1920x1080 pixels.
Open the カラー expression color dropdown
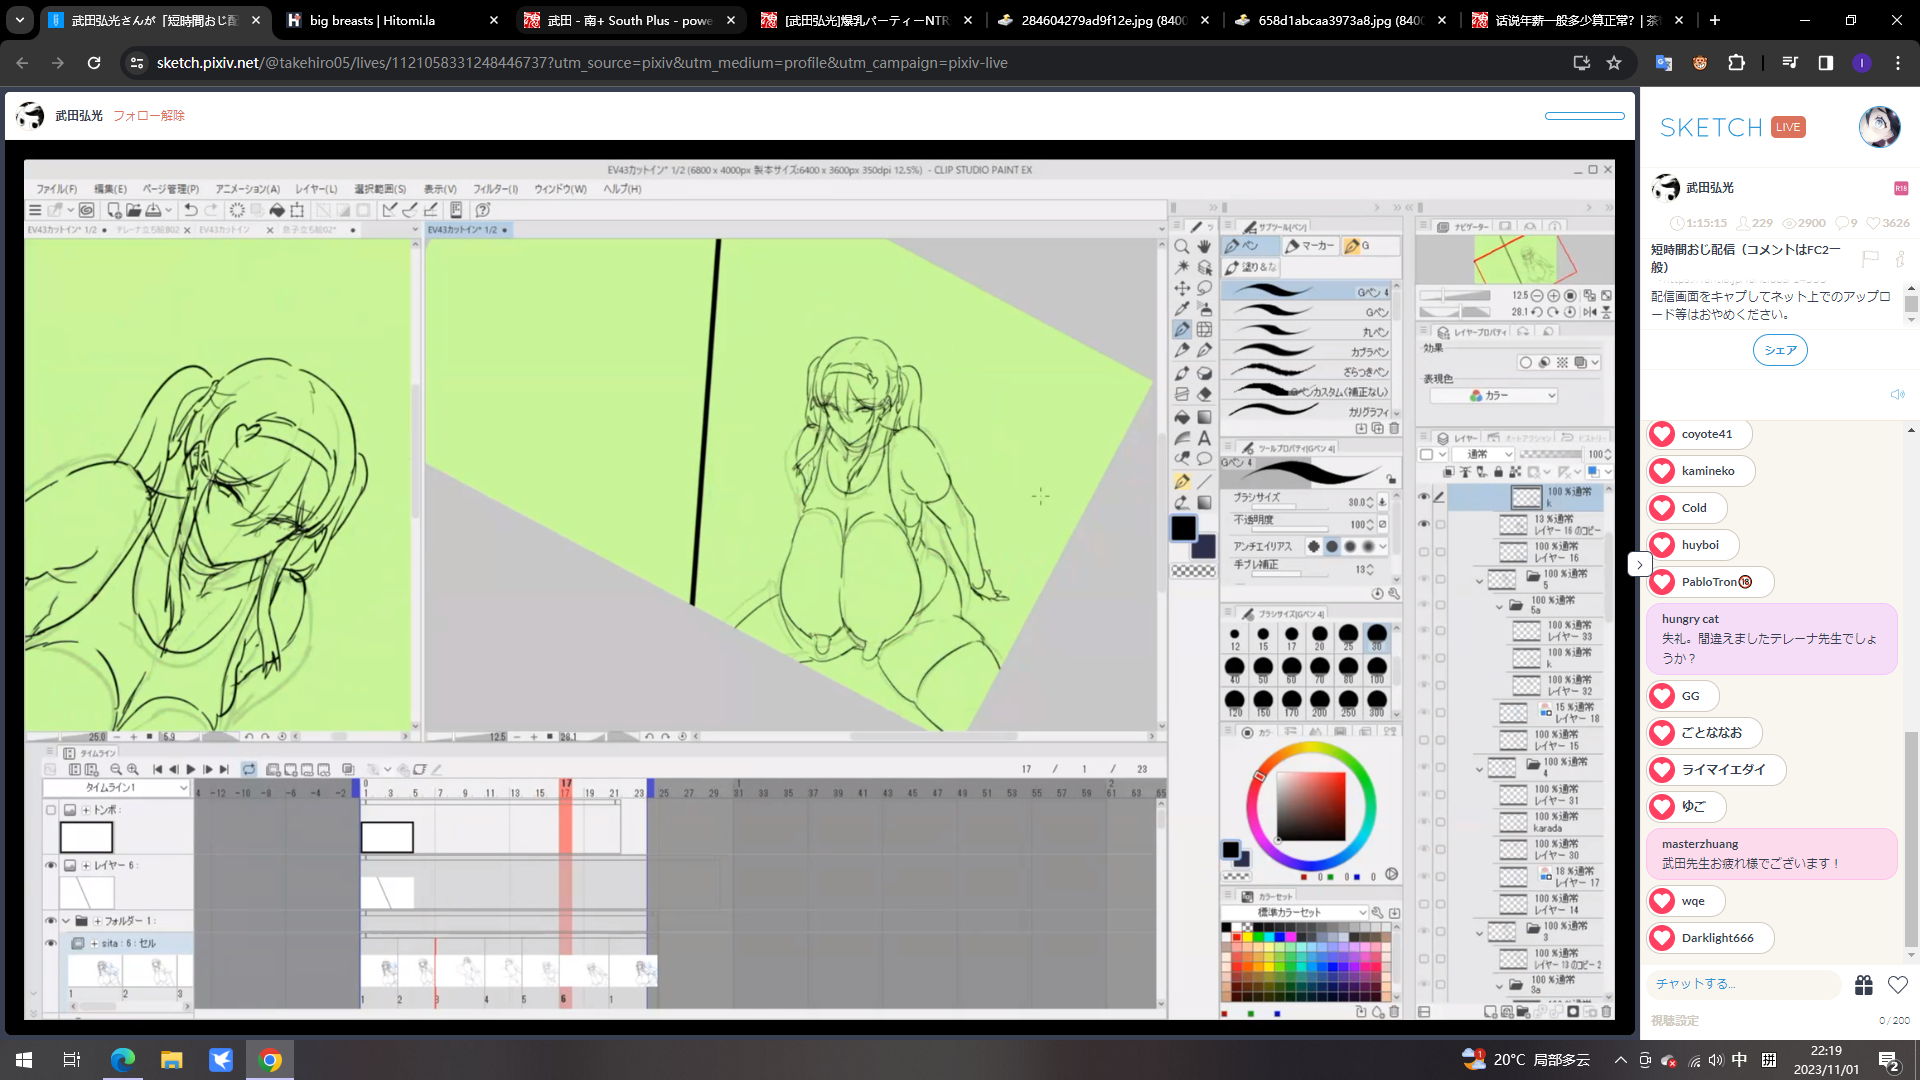coord(1493,396)
